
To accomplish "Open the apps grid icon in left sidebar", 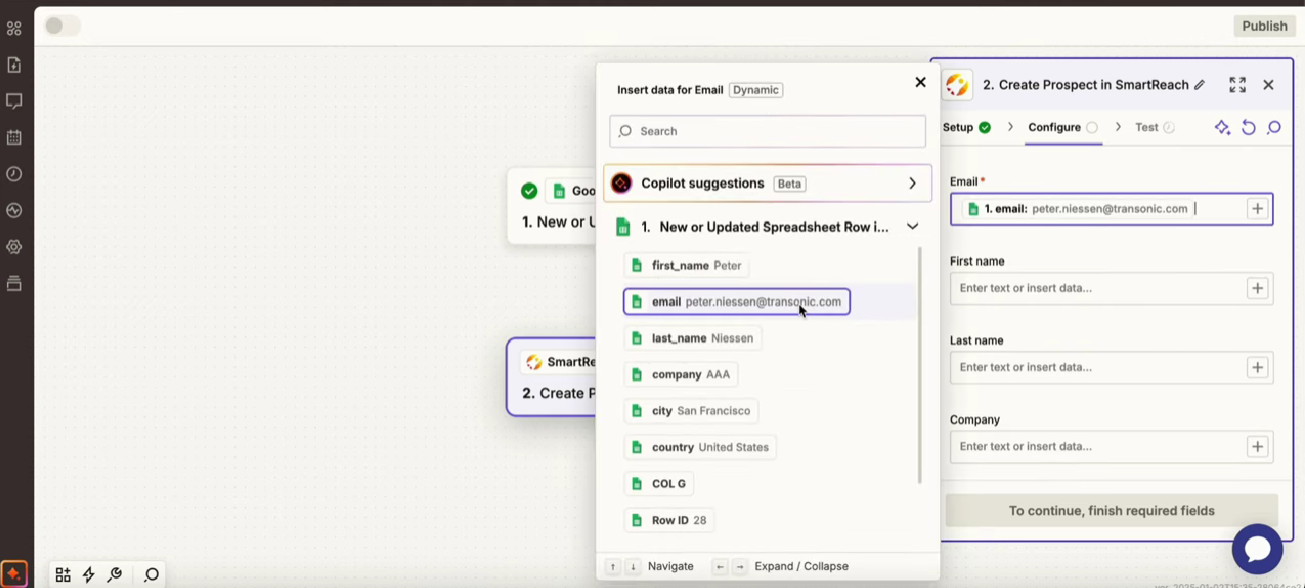I will coord(14,28).
